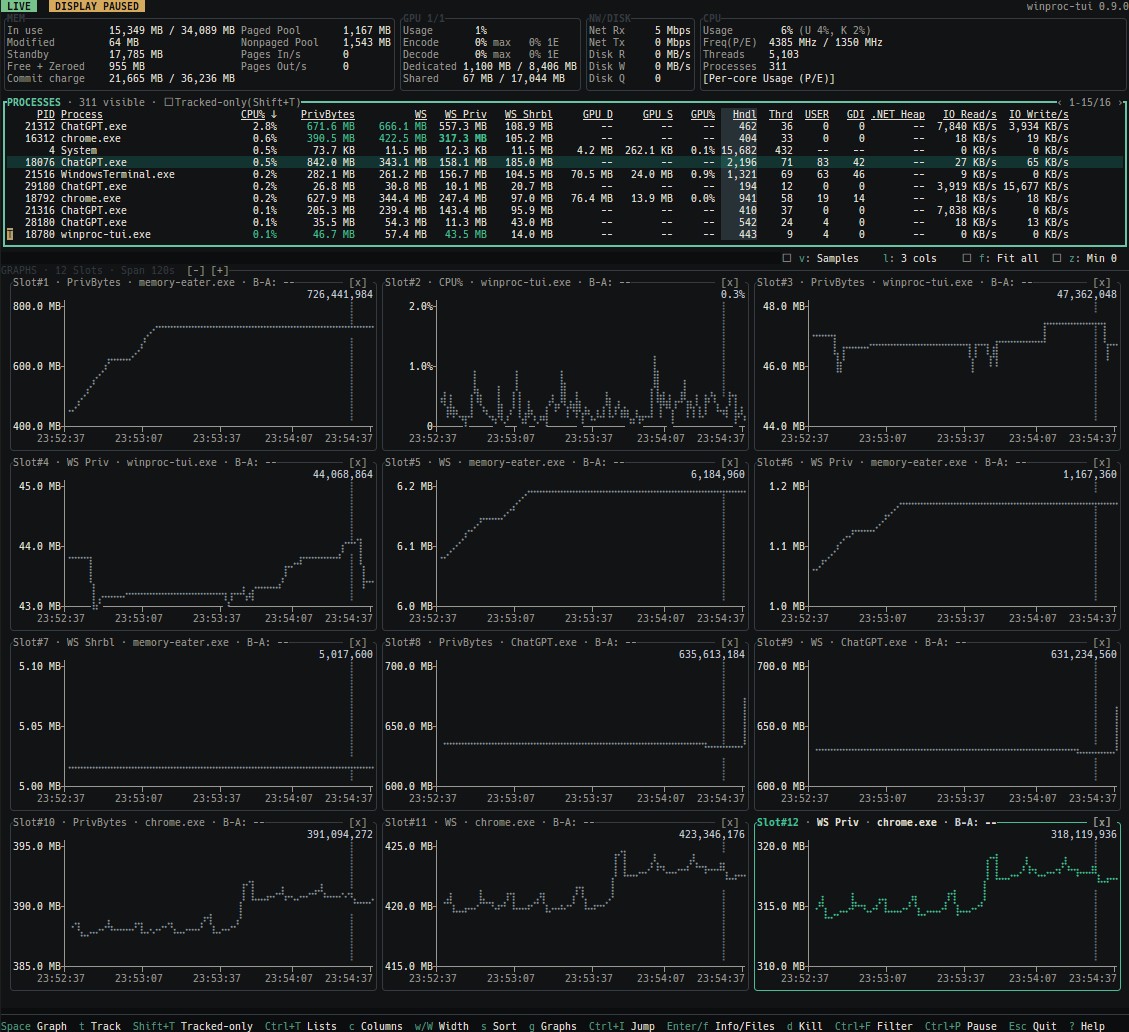Viewport: 1129px width, 1032px height.
Task: Toggle the LIVE mode badge
Action: (19, 6)
